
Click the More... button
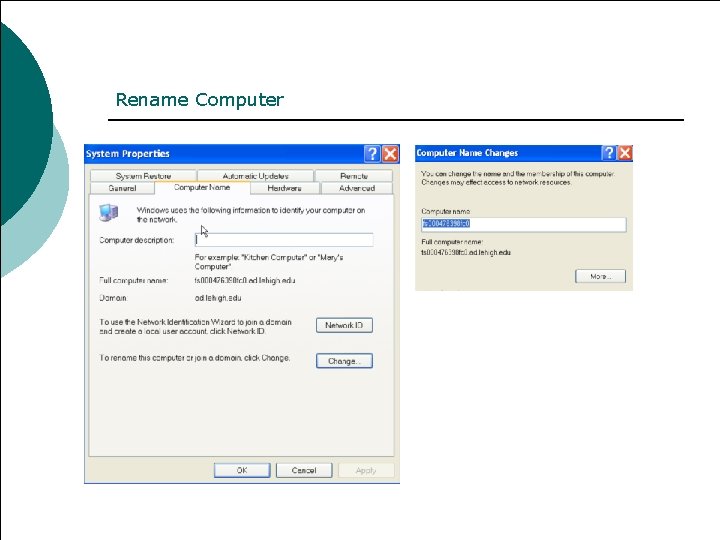600,276
